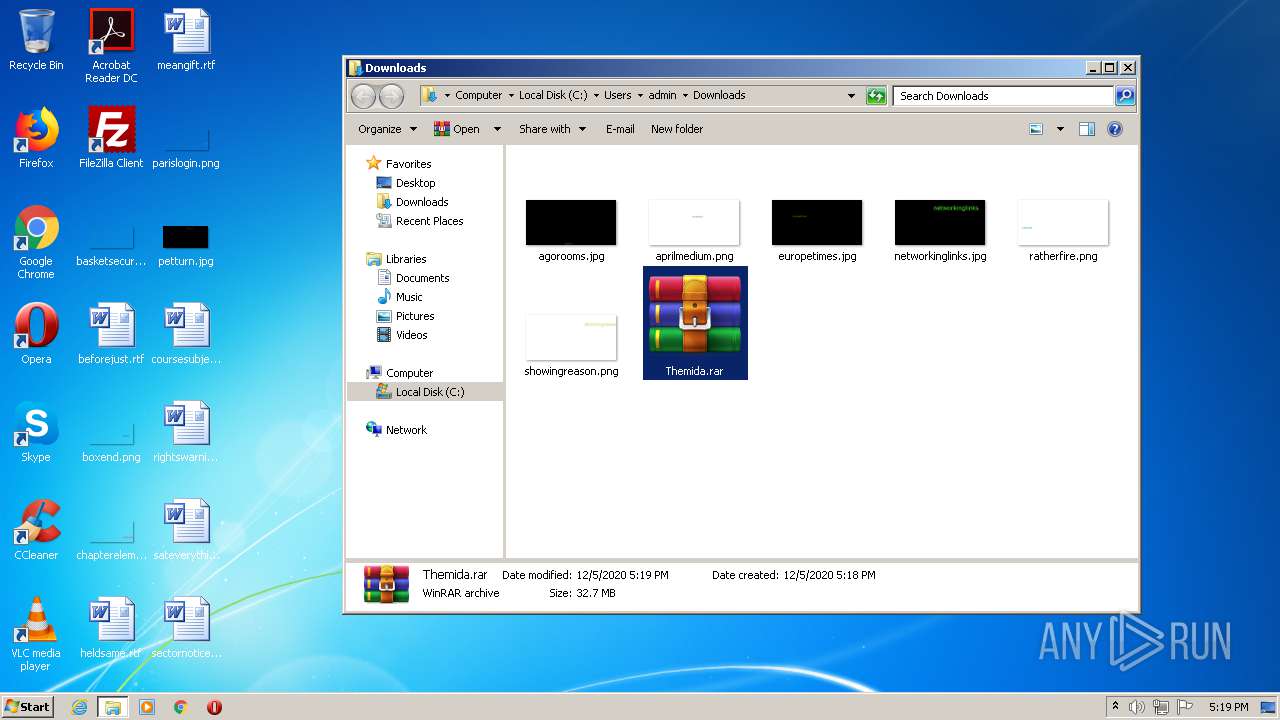The width and height of the screenshot is (1280, 720).
Task: Show the preview pane icon
Action: (x=1087, y=129)
